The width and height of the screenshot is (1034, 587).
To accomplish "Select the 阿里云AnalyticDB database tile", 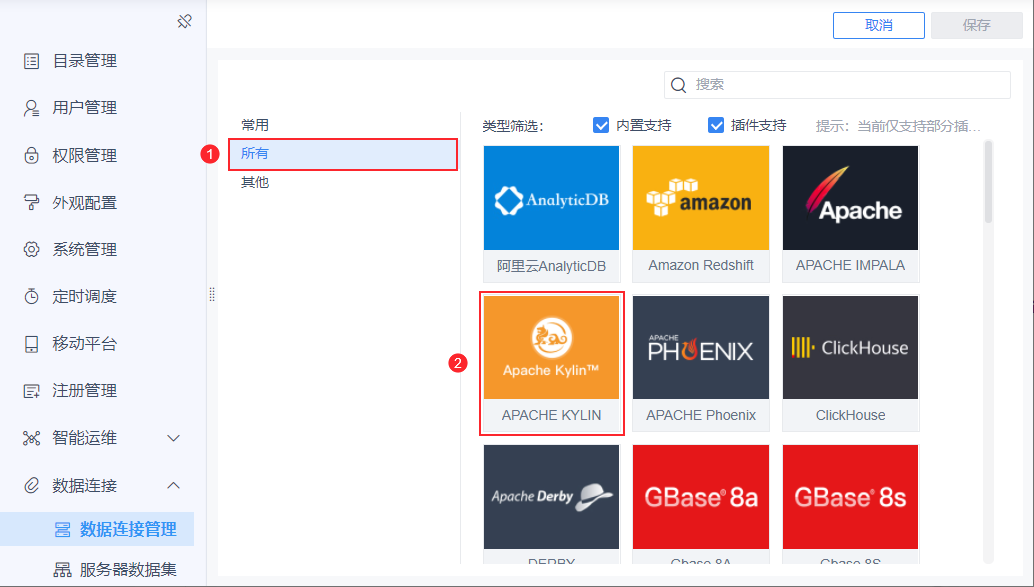I will pos(551,214).
